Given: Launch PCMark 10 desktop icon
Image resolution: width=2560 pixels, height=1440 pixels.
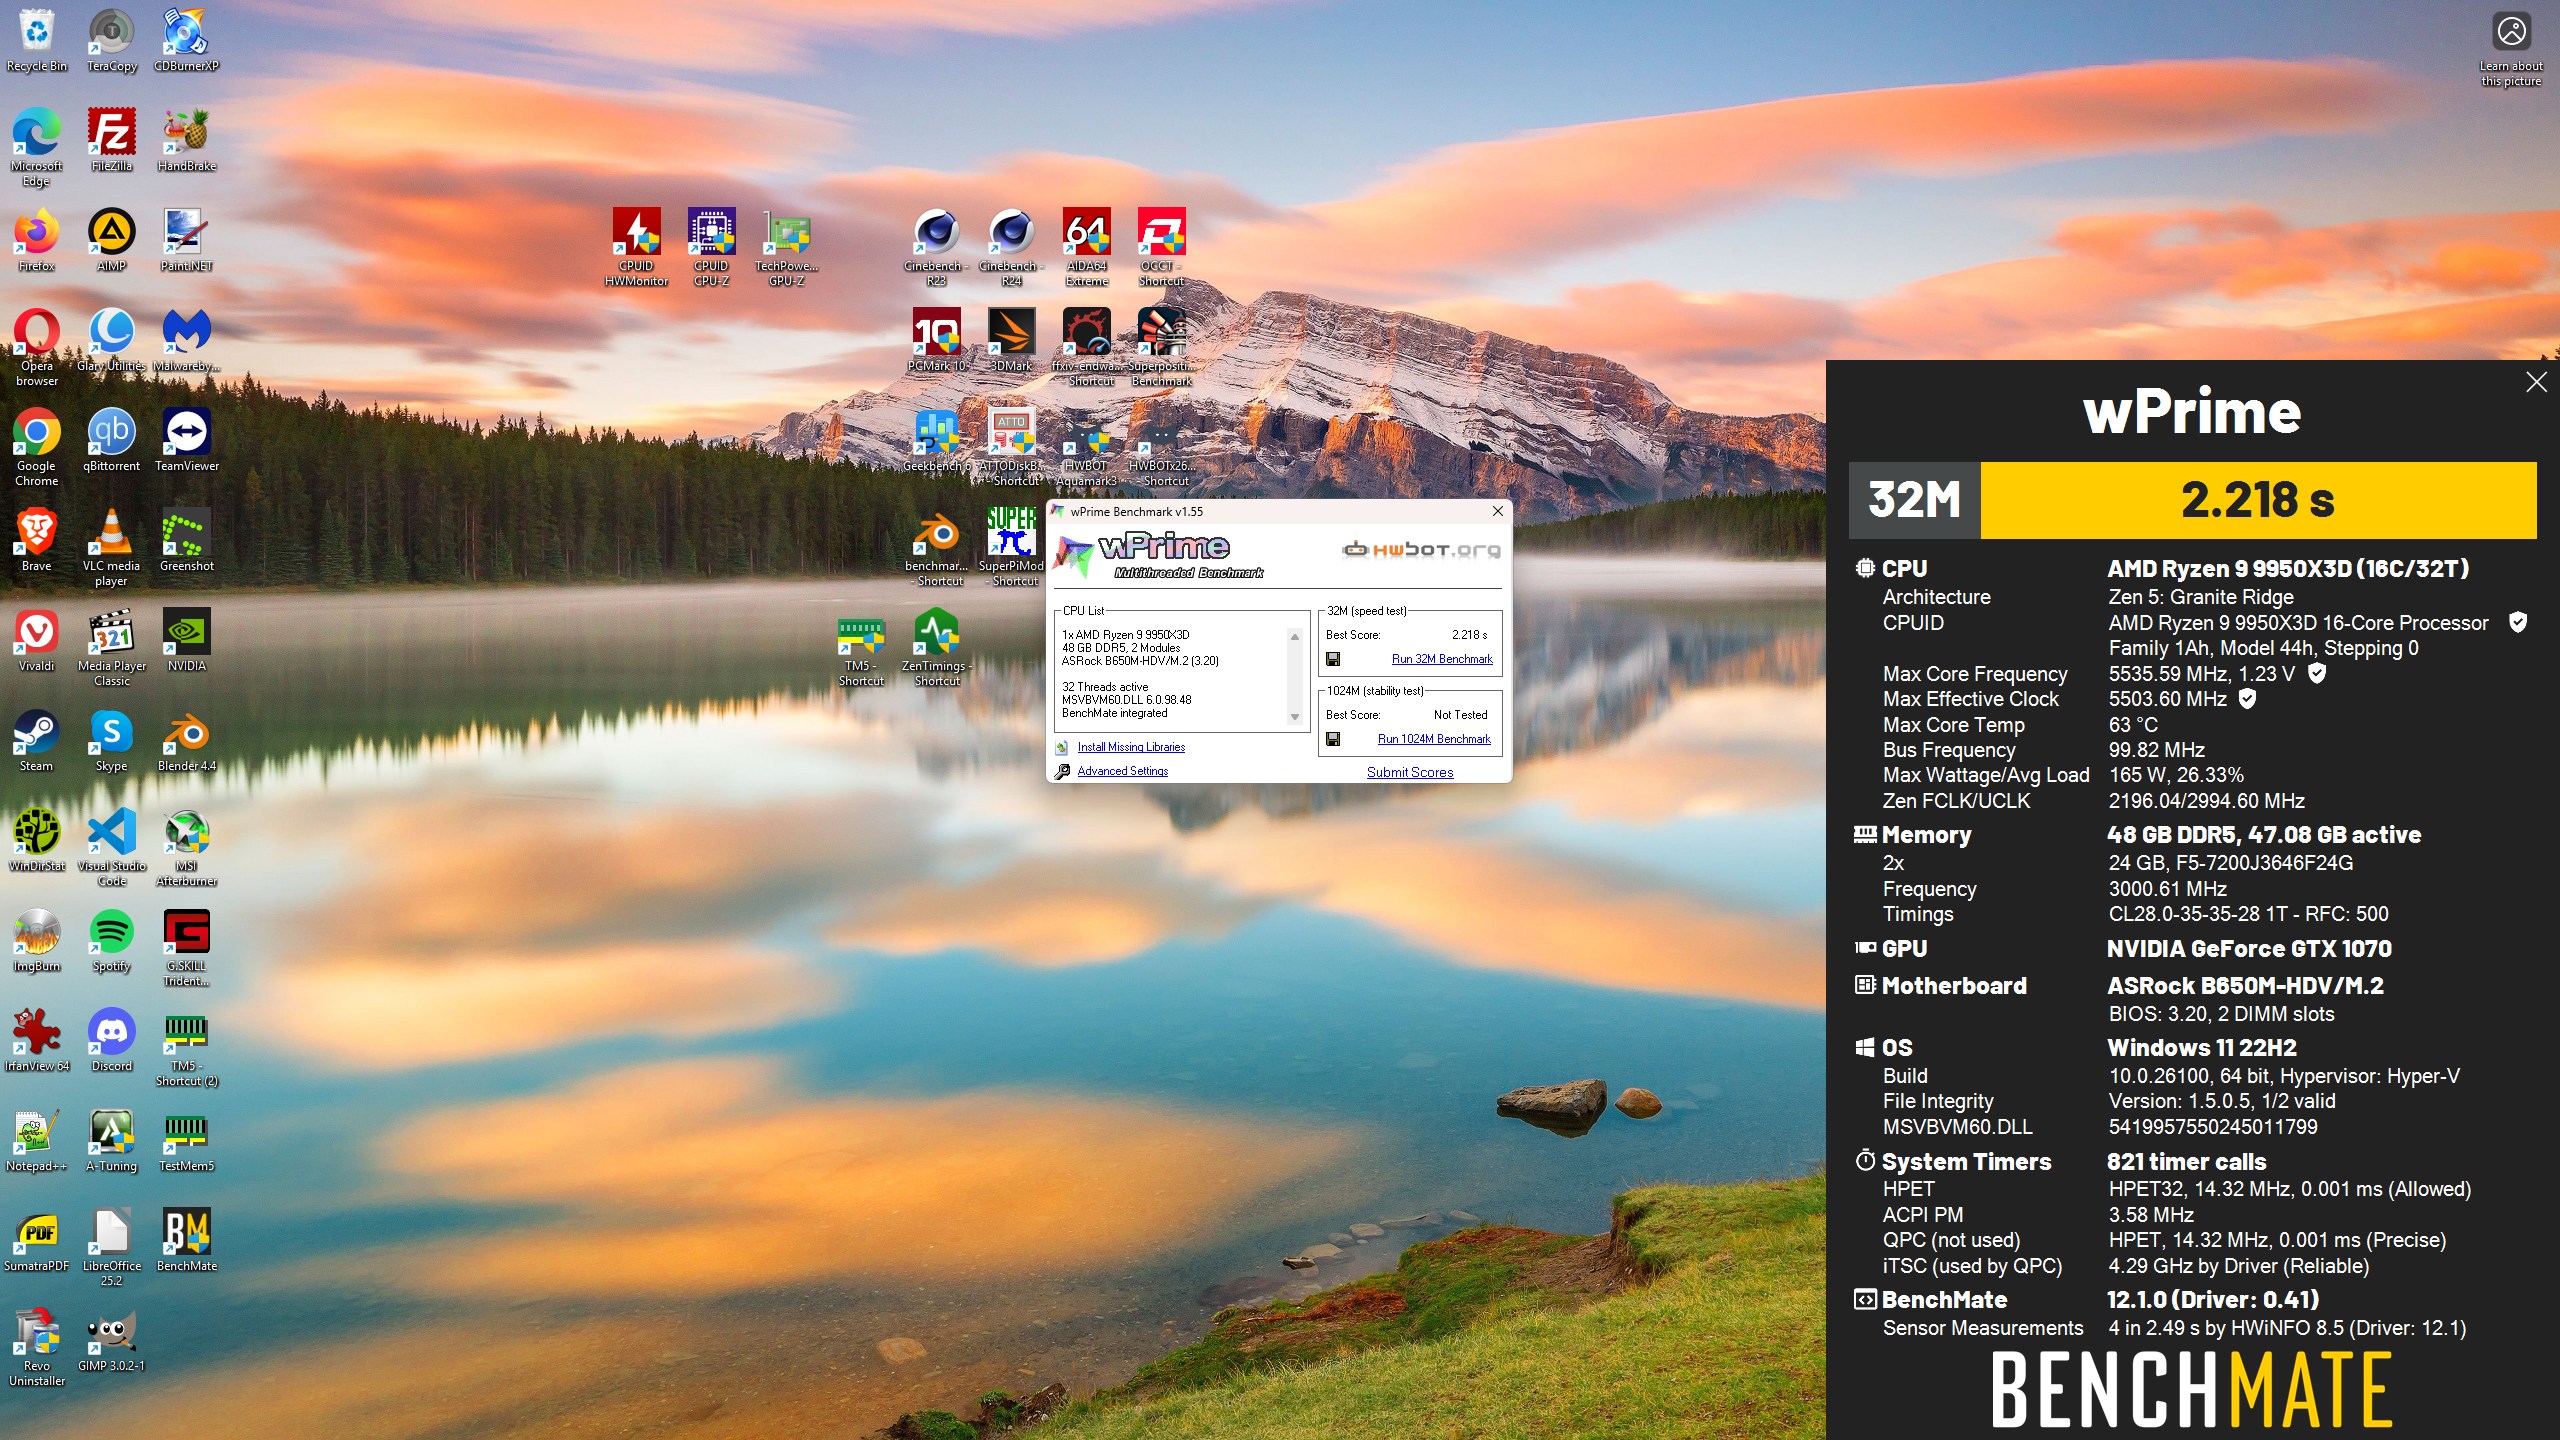Looking at the screenshot, I should click(x=936, y=340).
